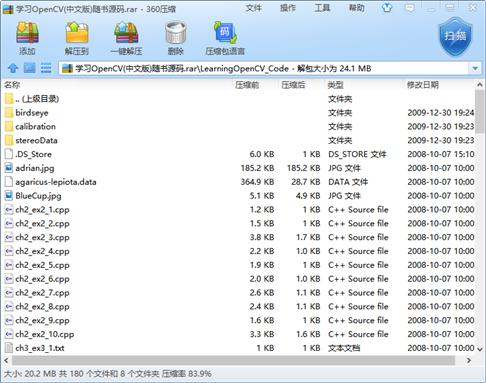Screen dimensions: 486x383
Task: Click the DS_STORE 文件 type cell
Action: pyautogui.click(x=357, y=154)
